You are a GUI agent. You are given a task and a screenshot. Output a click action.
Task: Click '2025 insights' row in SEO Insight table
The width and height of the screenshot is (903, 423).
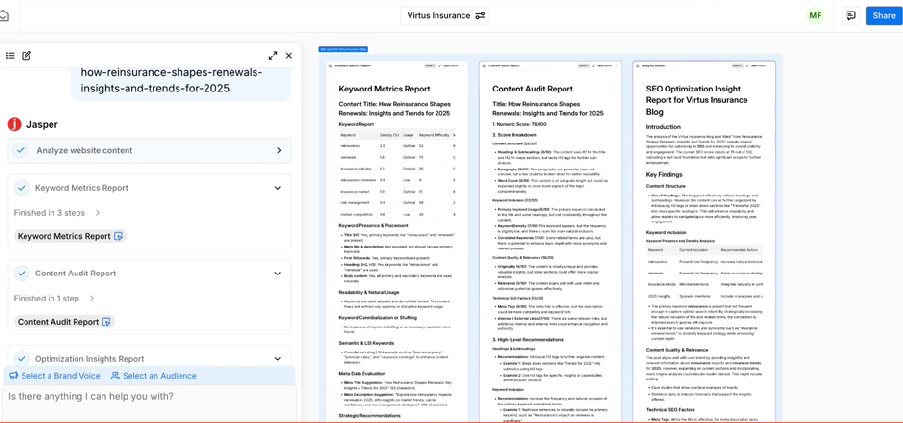[x=704, y=296]
